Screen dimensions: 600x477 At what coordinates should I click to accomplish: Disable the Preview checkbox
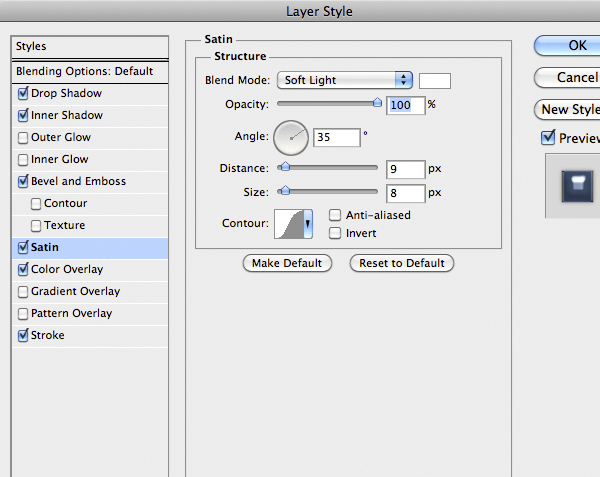pyautogui.click(x=548, y=138)
